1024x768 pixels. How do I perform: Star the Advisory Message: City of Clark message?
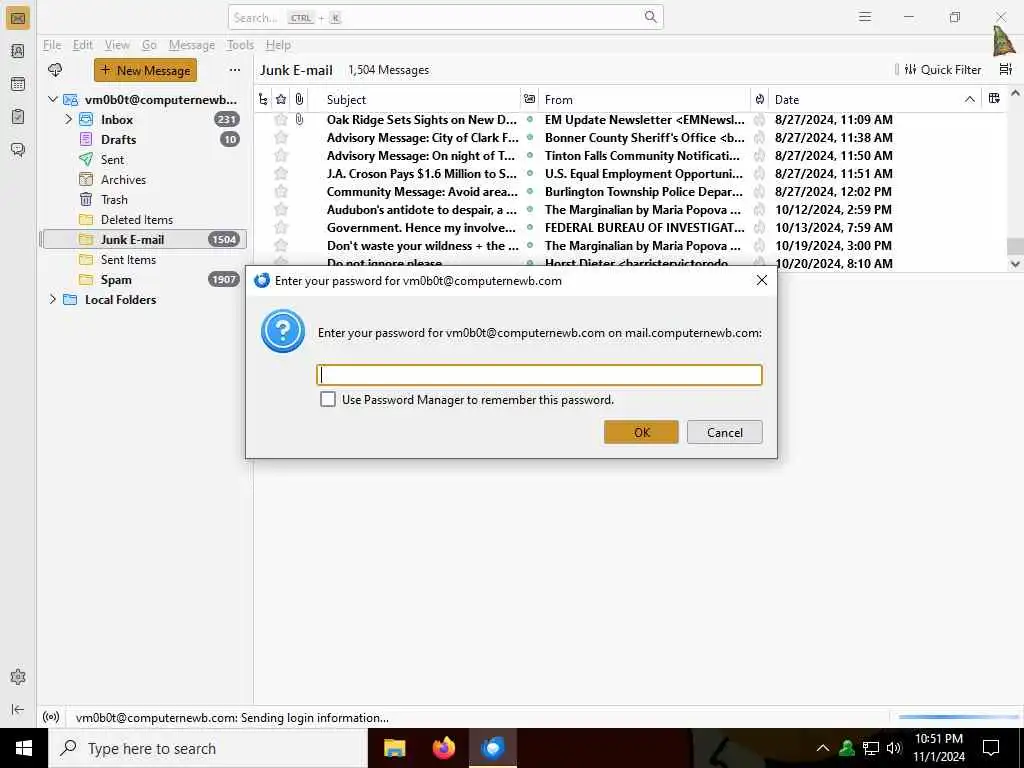pos(281,138)
